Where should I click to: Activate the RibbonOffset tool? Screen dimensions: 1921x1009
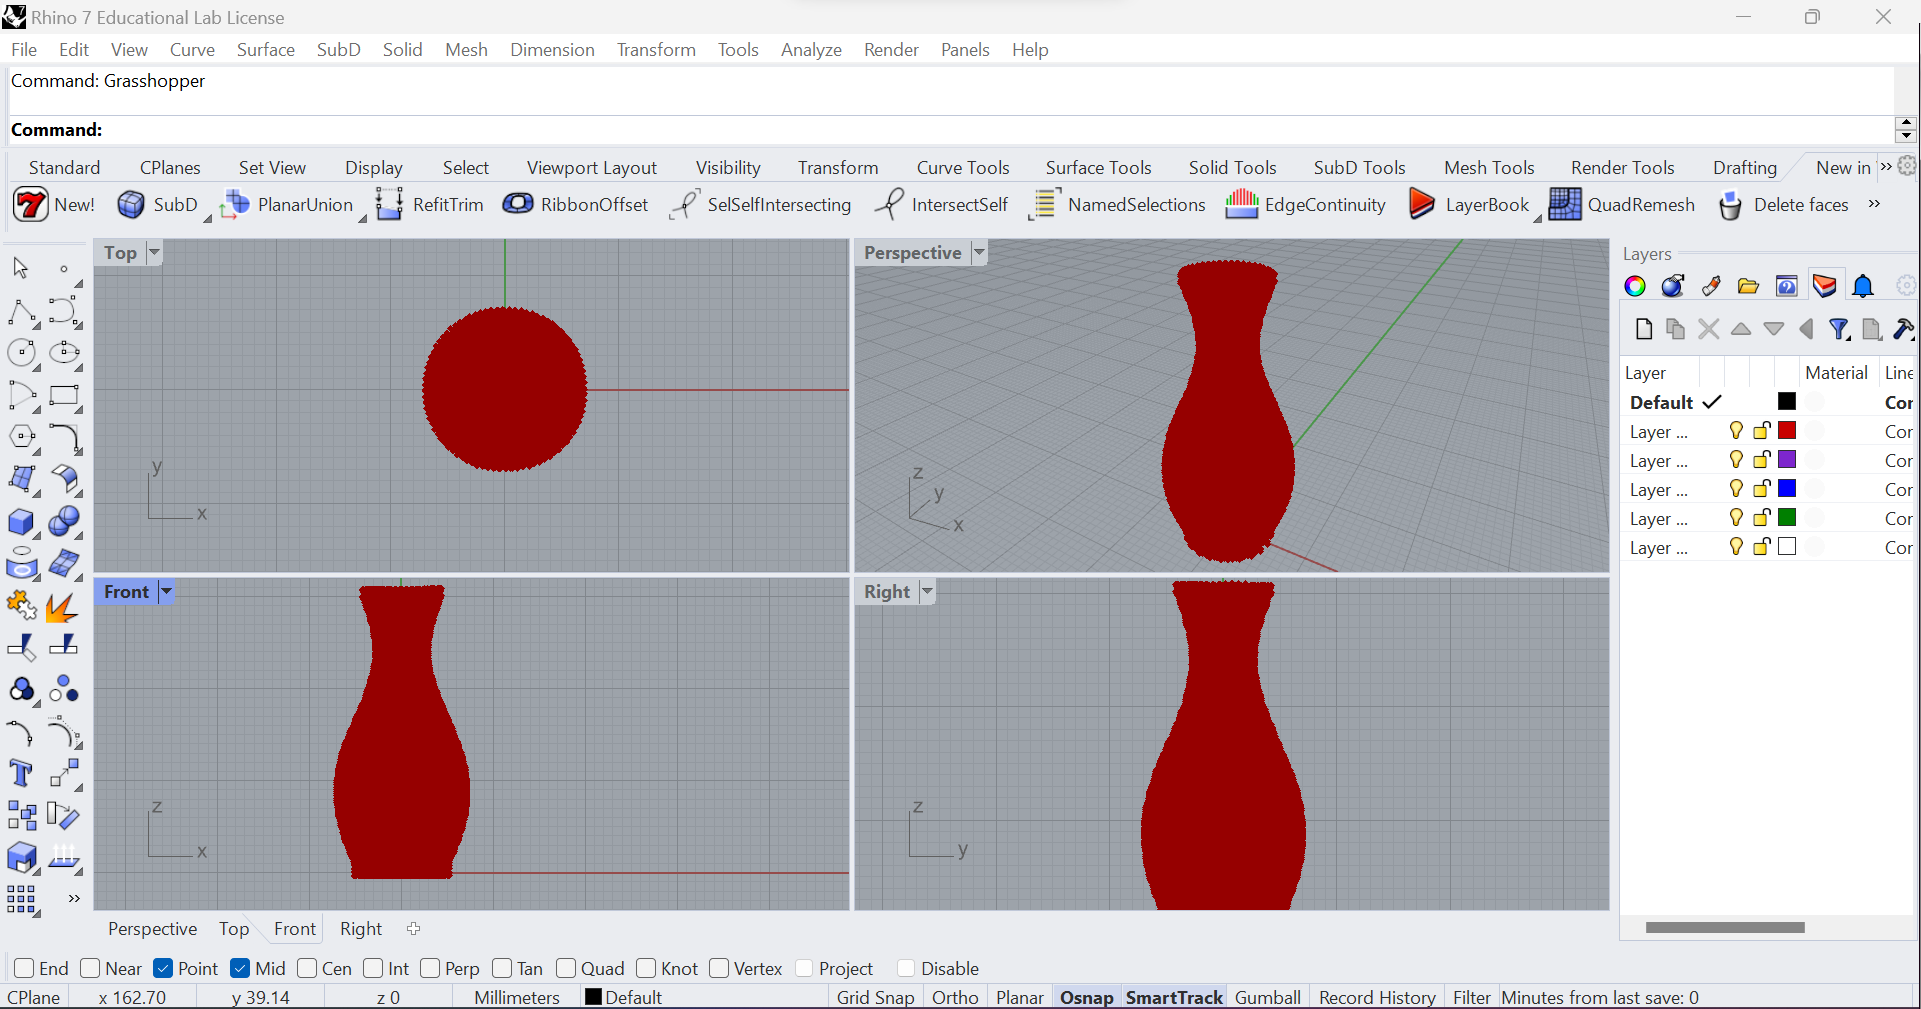(576, 204)
